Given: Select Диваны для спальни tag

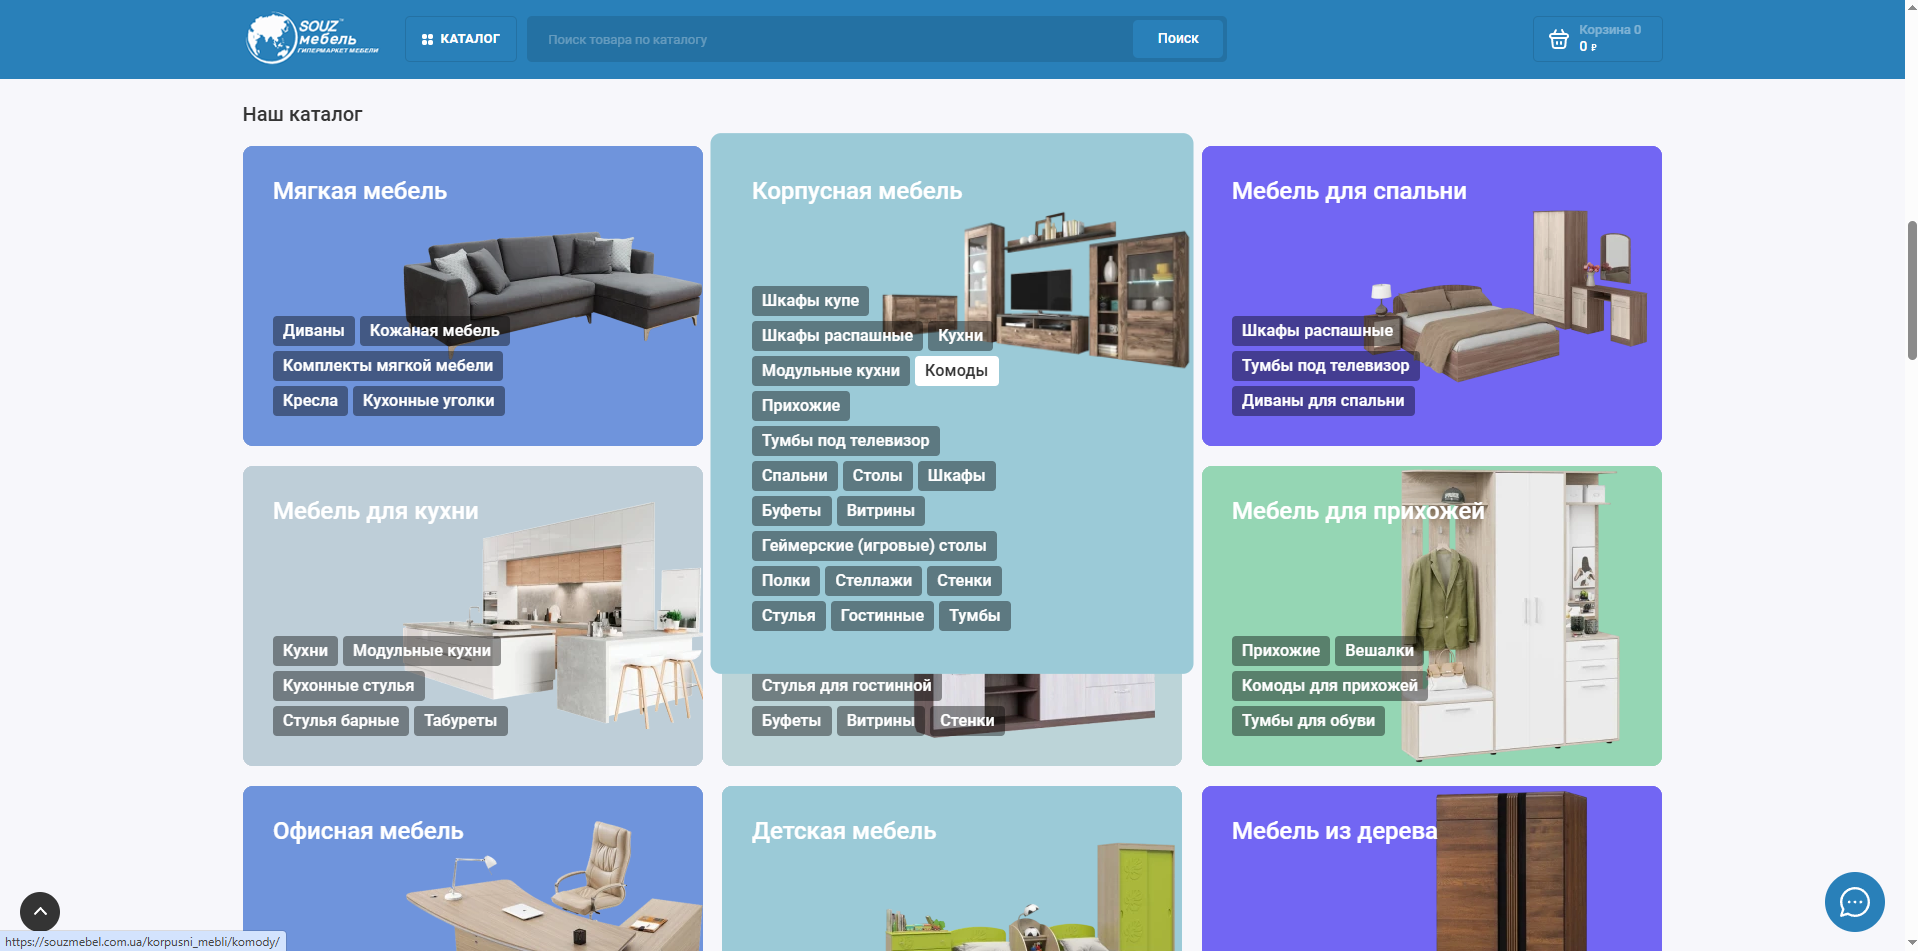Looking at the screenshot, I should (1323, 401).
